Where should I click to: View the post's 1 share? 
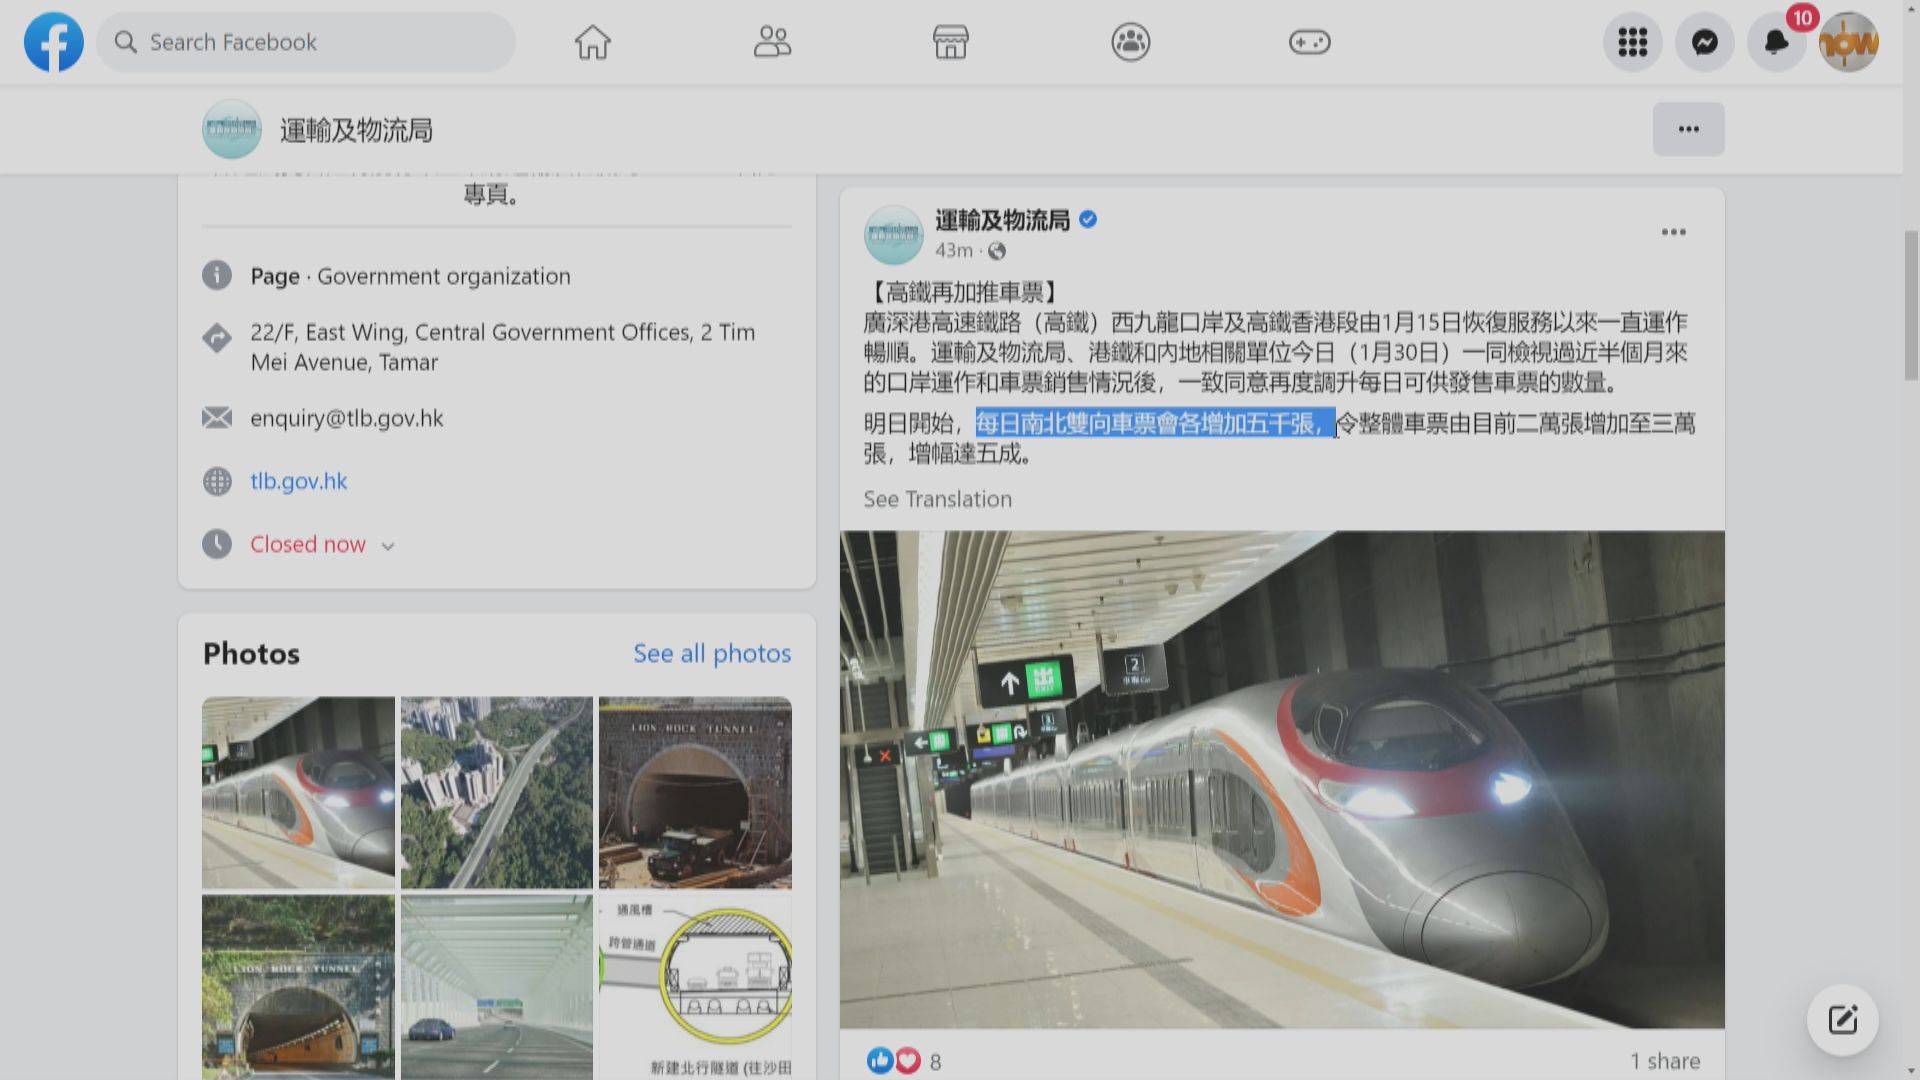pos(1664,1060)
